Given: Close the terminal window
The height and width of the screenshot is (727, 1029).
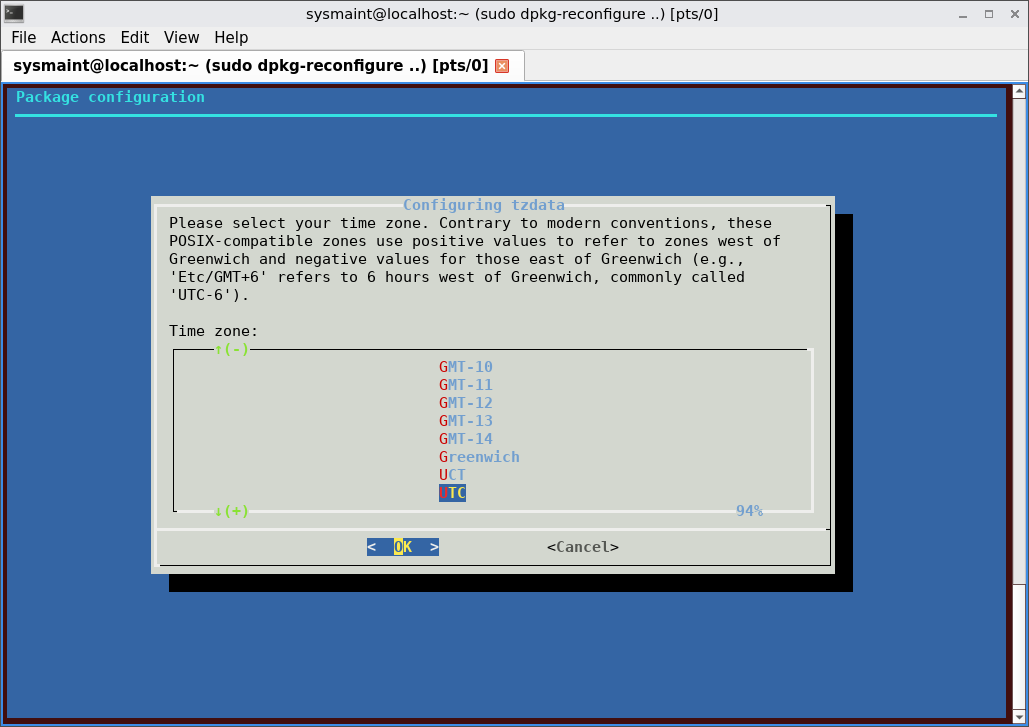Looking at the screenshot, I should coord(1012,14).
